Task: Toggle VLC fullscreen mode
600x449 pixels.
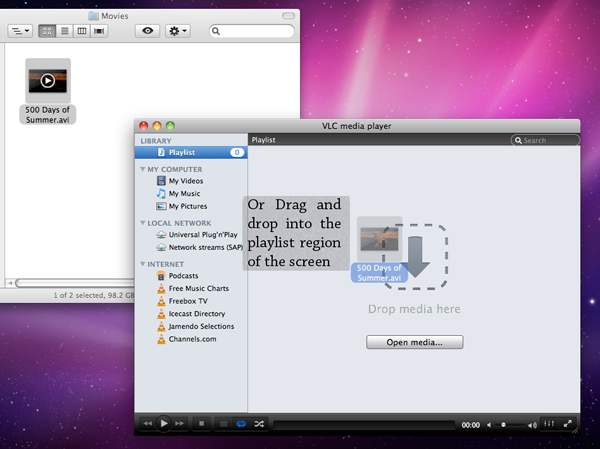Action: [568, 424]
